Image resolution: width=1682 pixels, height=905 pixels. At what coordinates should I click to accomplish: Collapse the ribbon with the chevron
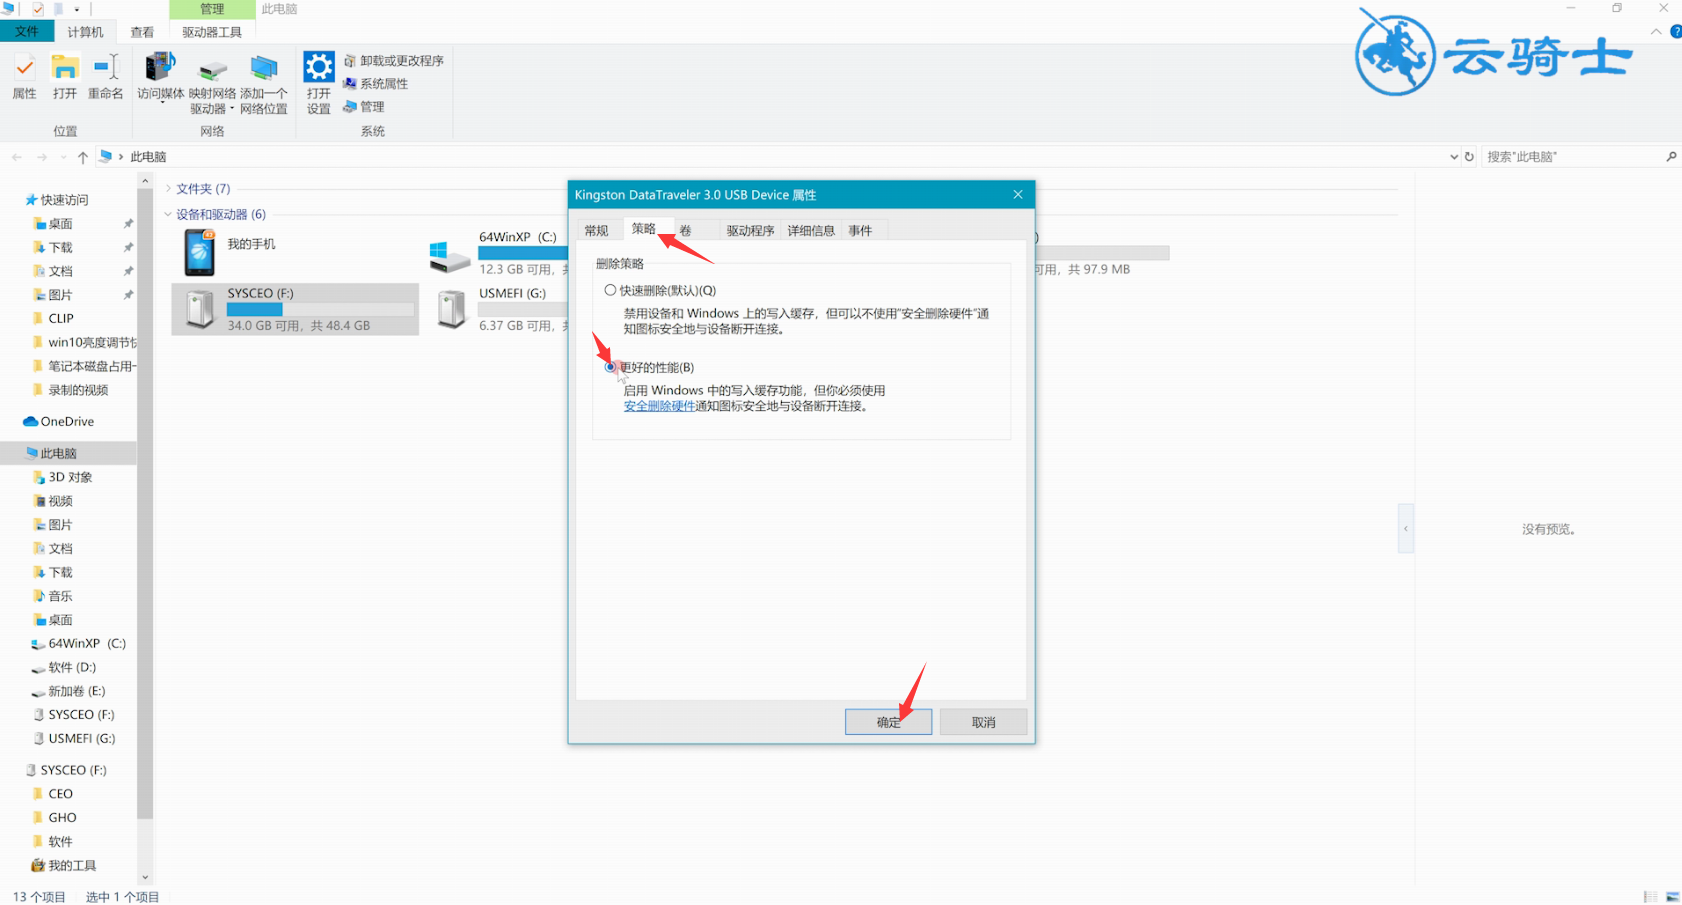pyautogui.click(x=1656, y=32)
